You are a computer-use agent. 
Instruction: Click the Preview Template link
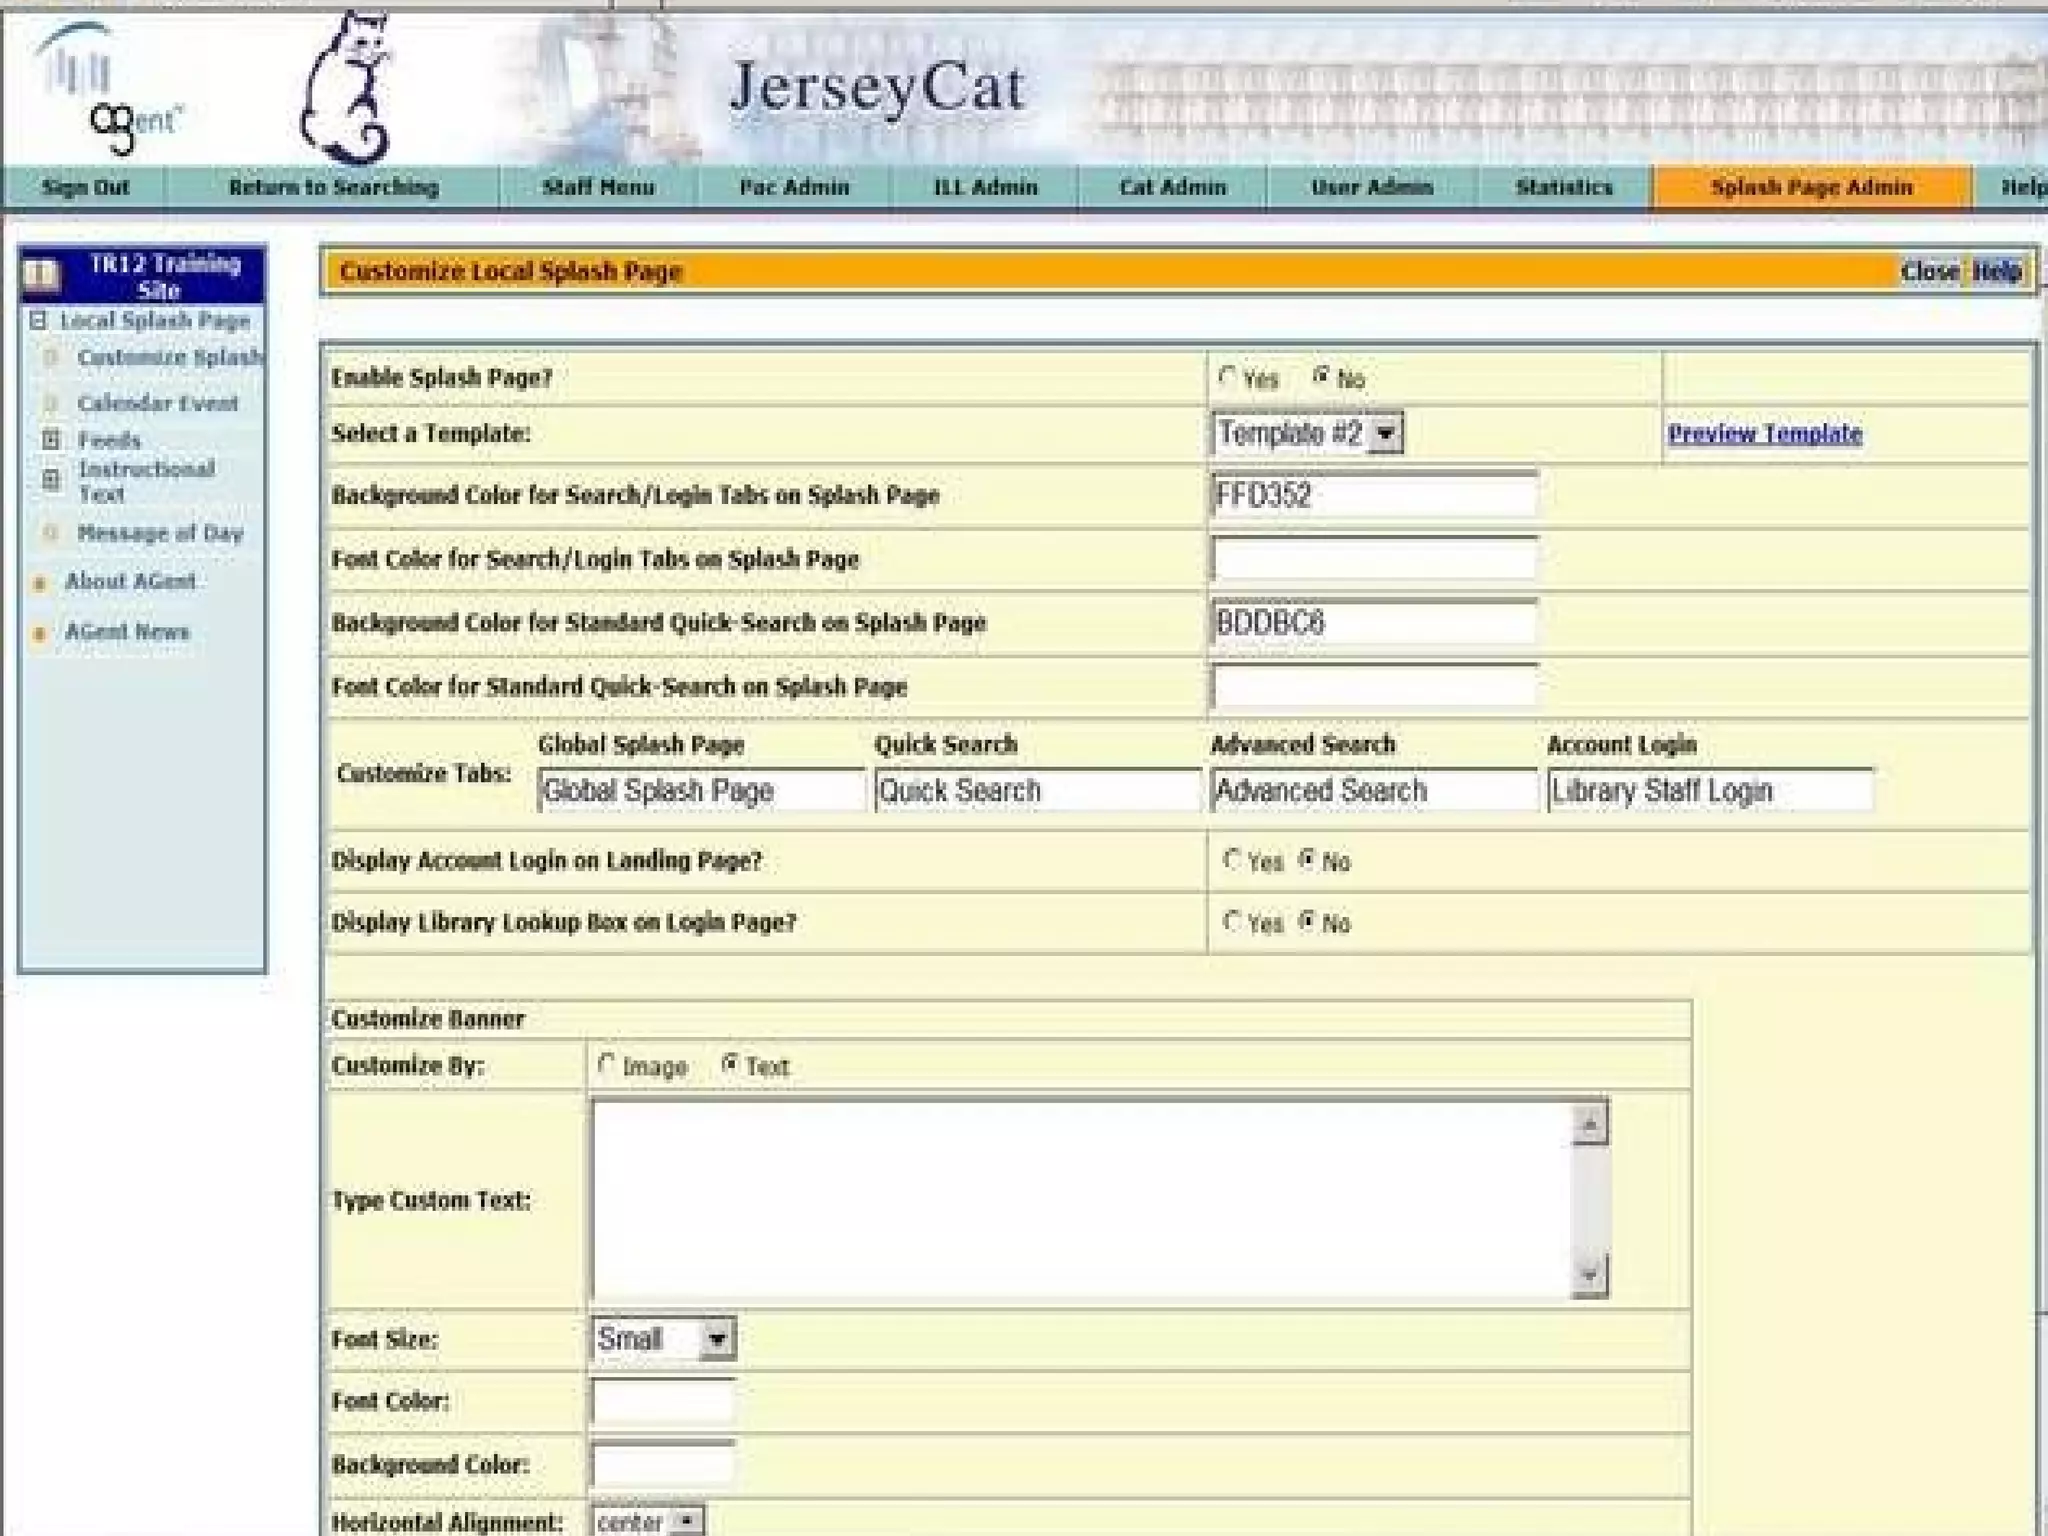click(1764, 434)
